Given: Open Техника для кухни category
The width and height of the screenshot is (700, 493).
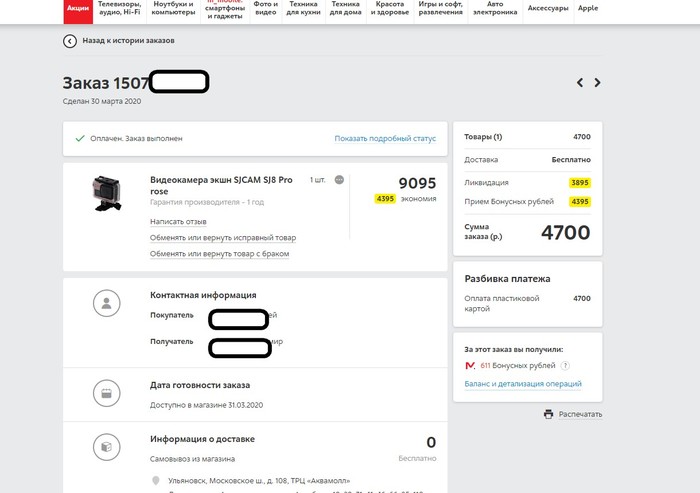Looking at the screenshot, I should coord(302,9).
